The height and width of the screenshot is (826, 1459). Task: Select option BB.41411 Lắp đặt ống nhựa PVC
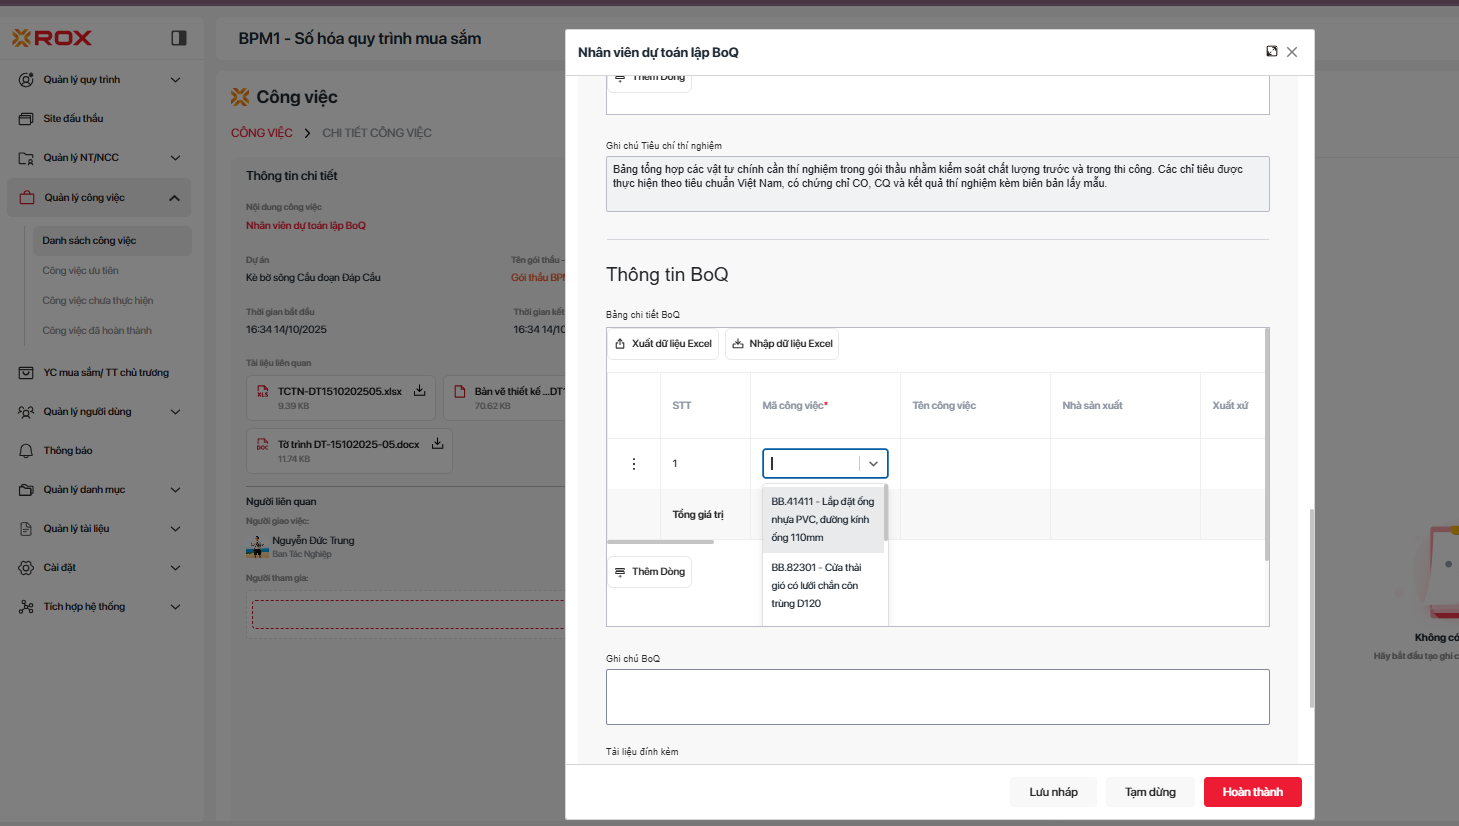(822, 520)
